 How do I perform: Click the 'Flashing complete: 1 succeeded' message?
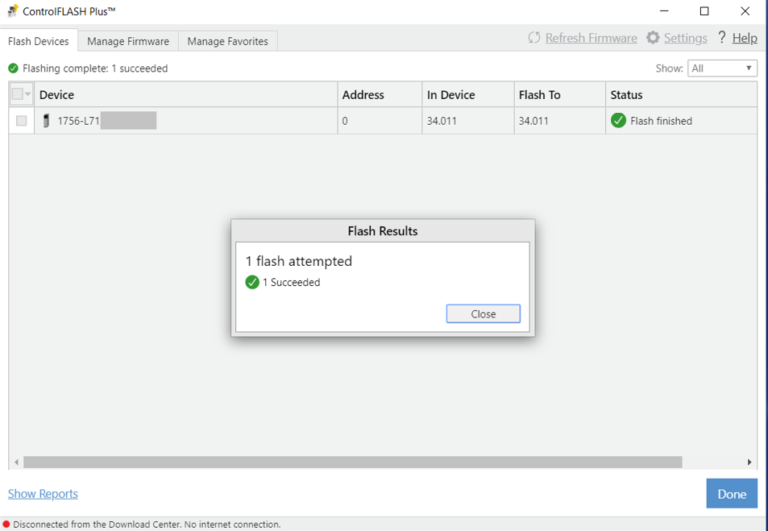(x=95, y=68)
